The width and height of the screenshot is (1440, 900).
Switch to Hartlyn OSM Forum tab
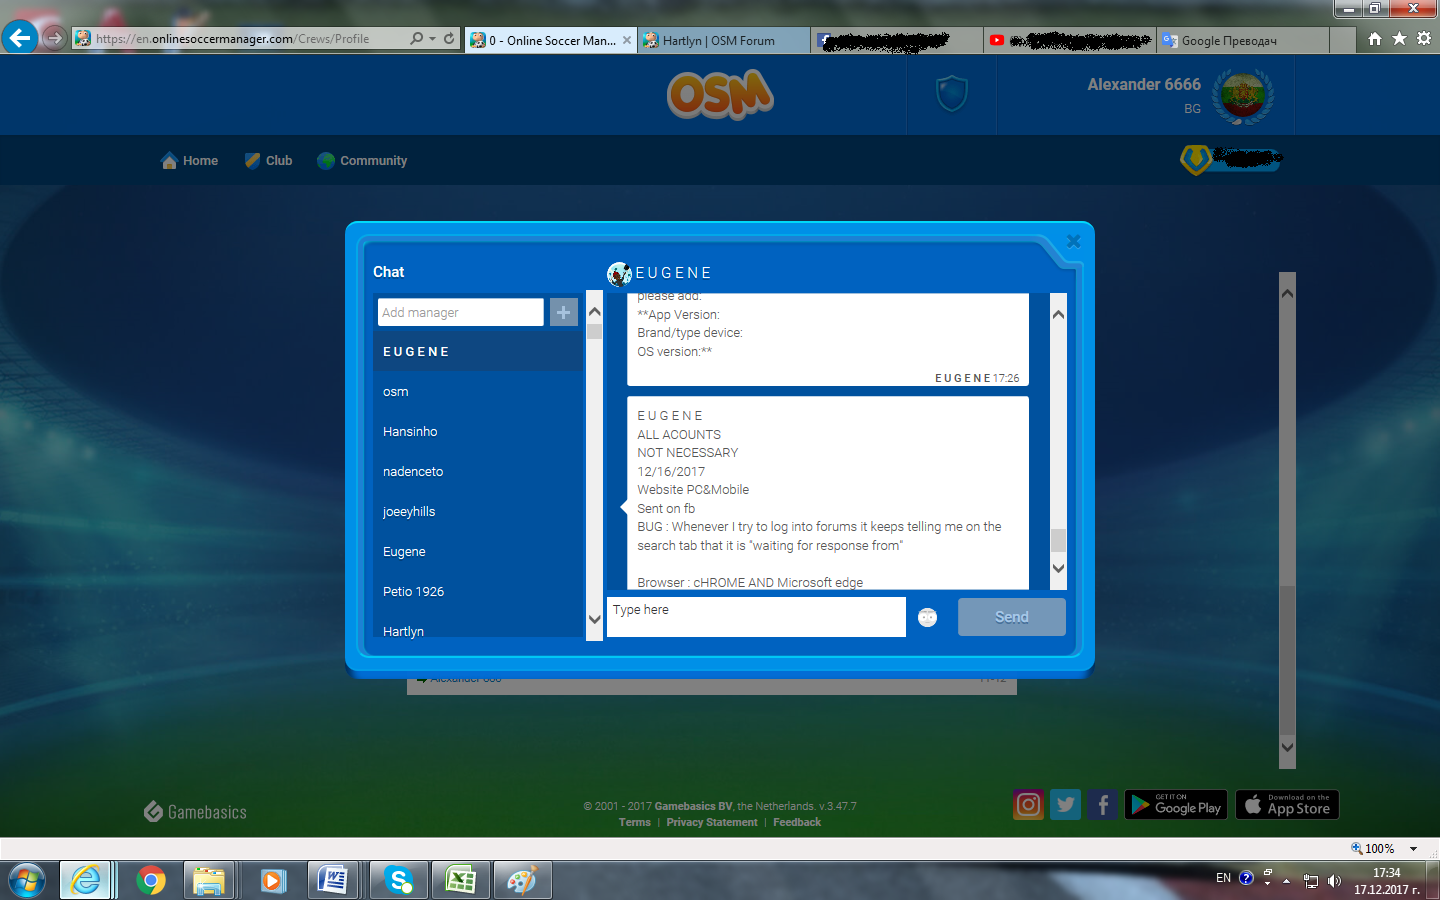pos(722,40)
